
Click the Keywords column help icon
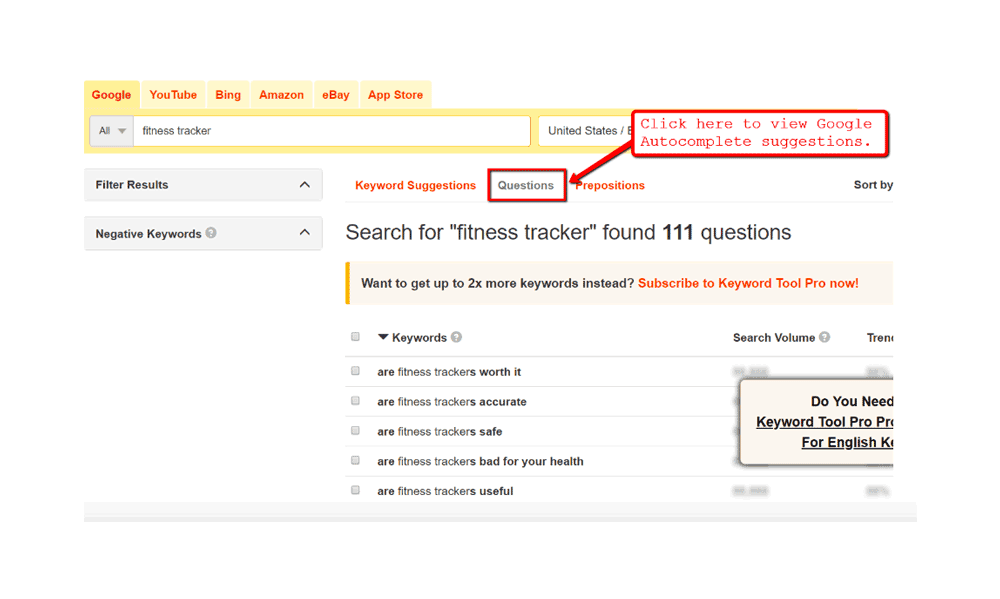(456, 338)
